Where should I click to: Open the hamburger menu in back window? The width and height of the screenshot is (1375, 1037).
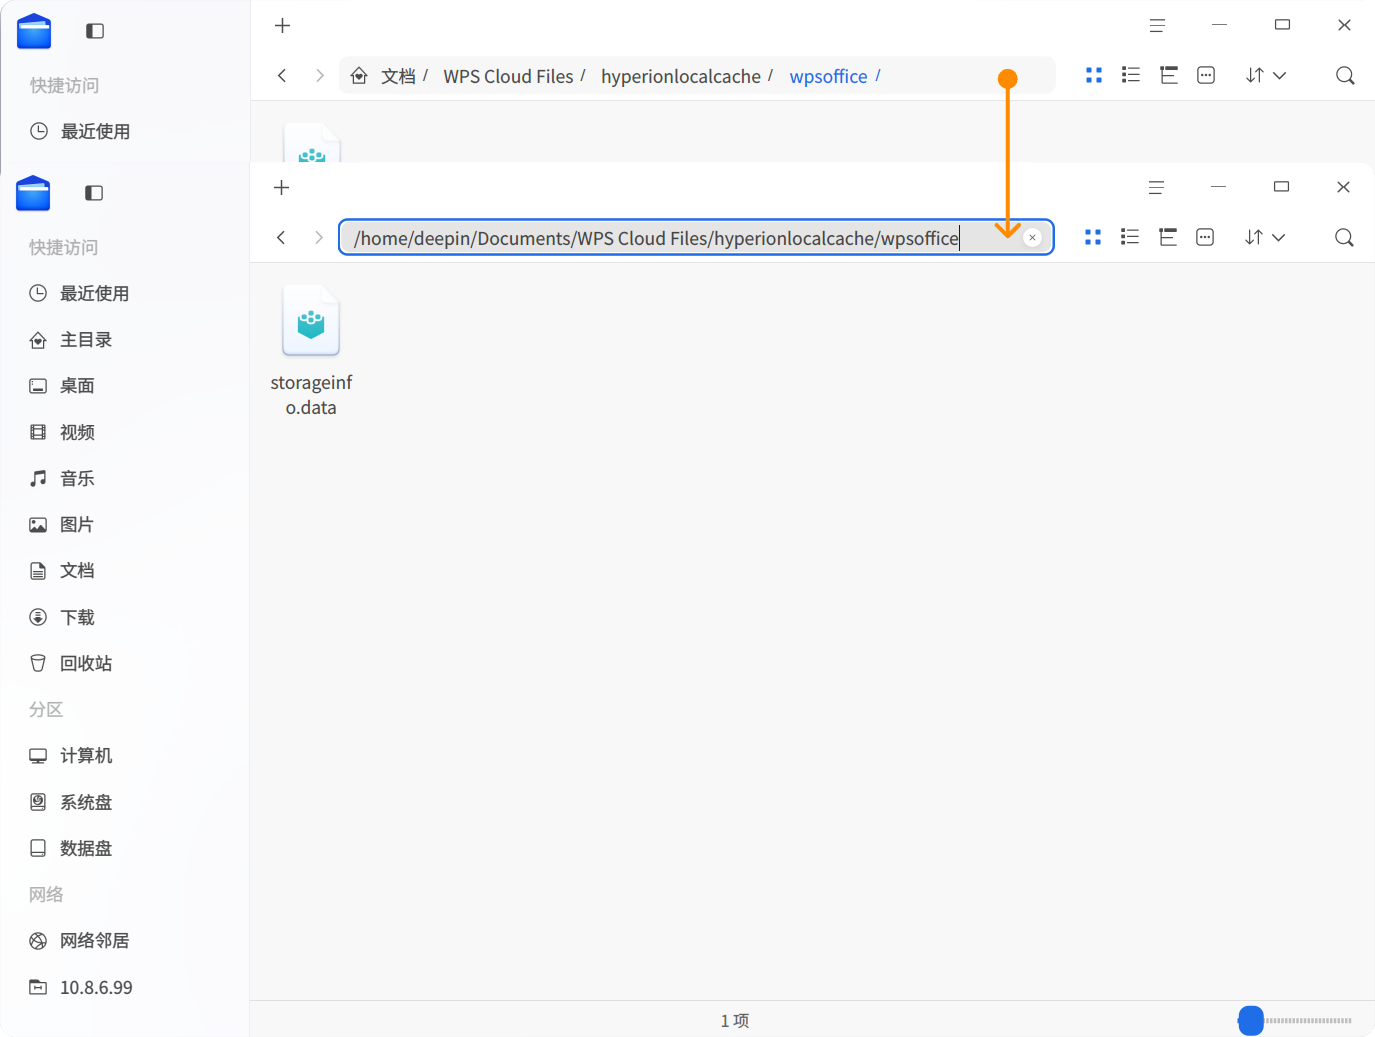click(1157, 25)
